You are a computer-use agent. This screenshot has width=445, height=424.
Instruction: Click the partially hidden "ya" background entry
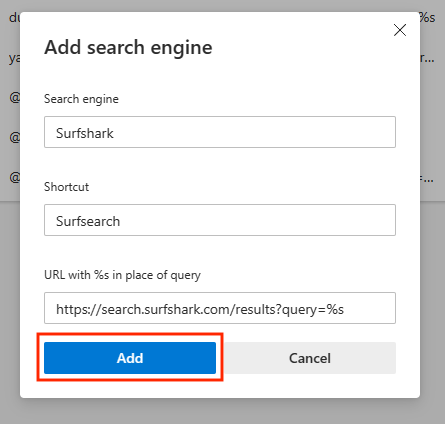click(x=14, y=59)
